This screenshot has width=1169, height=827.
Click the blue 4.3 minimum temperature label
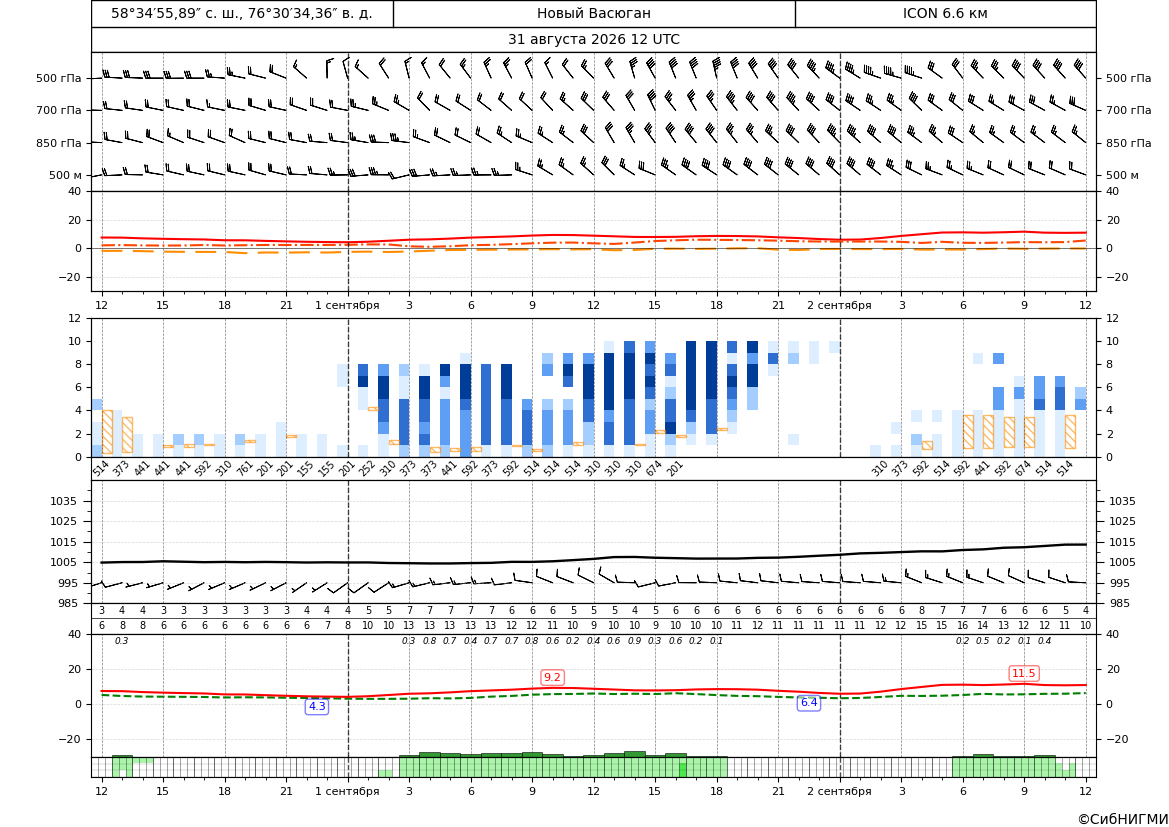(317, 706)
